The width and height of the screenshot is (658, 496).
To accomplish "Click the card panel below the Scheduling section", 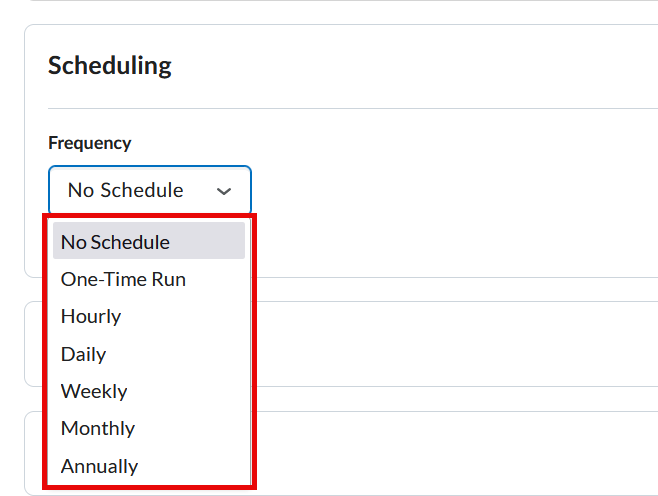I will point(450,343).
